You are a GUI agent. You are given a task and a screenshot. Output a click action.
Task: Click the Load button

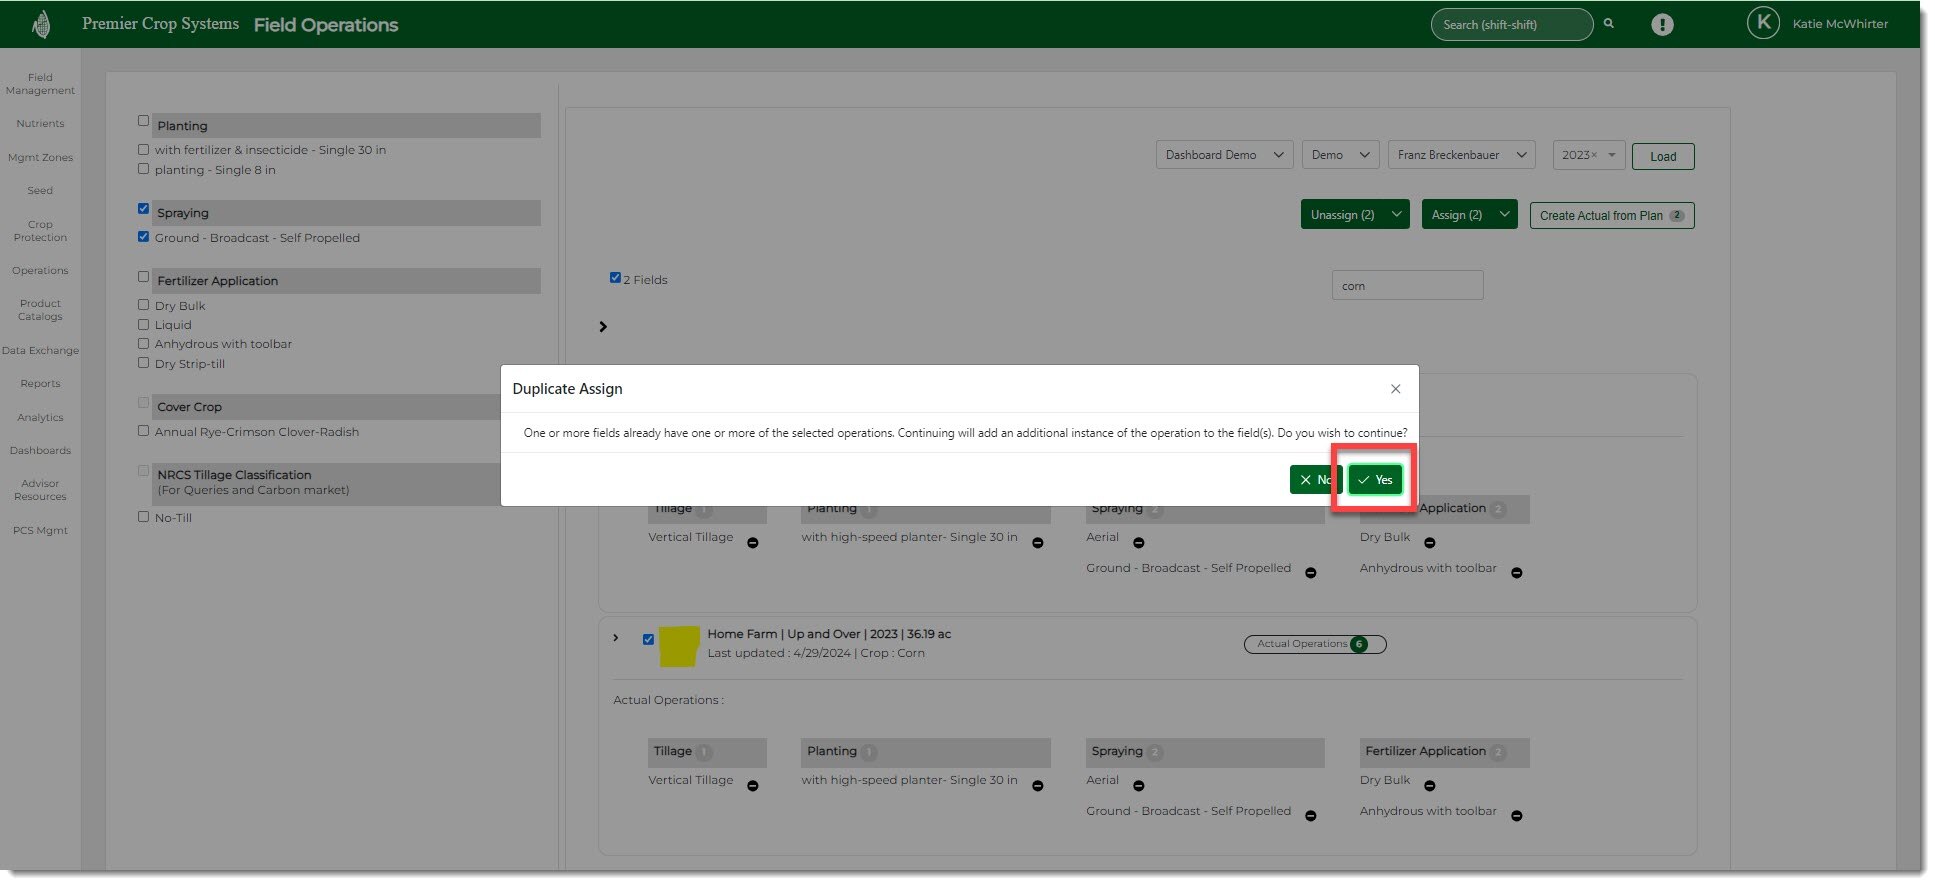coord(1662,157)
